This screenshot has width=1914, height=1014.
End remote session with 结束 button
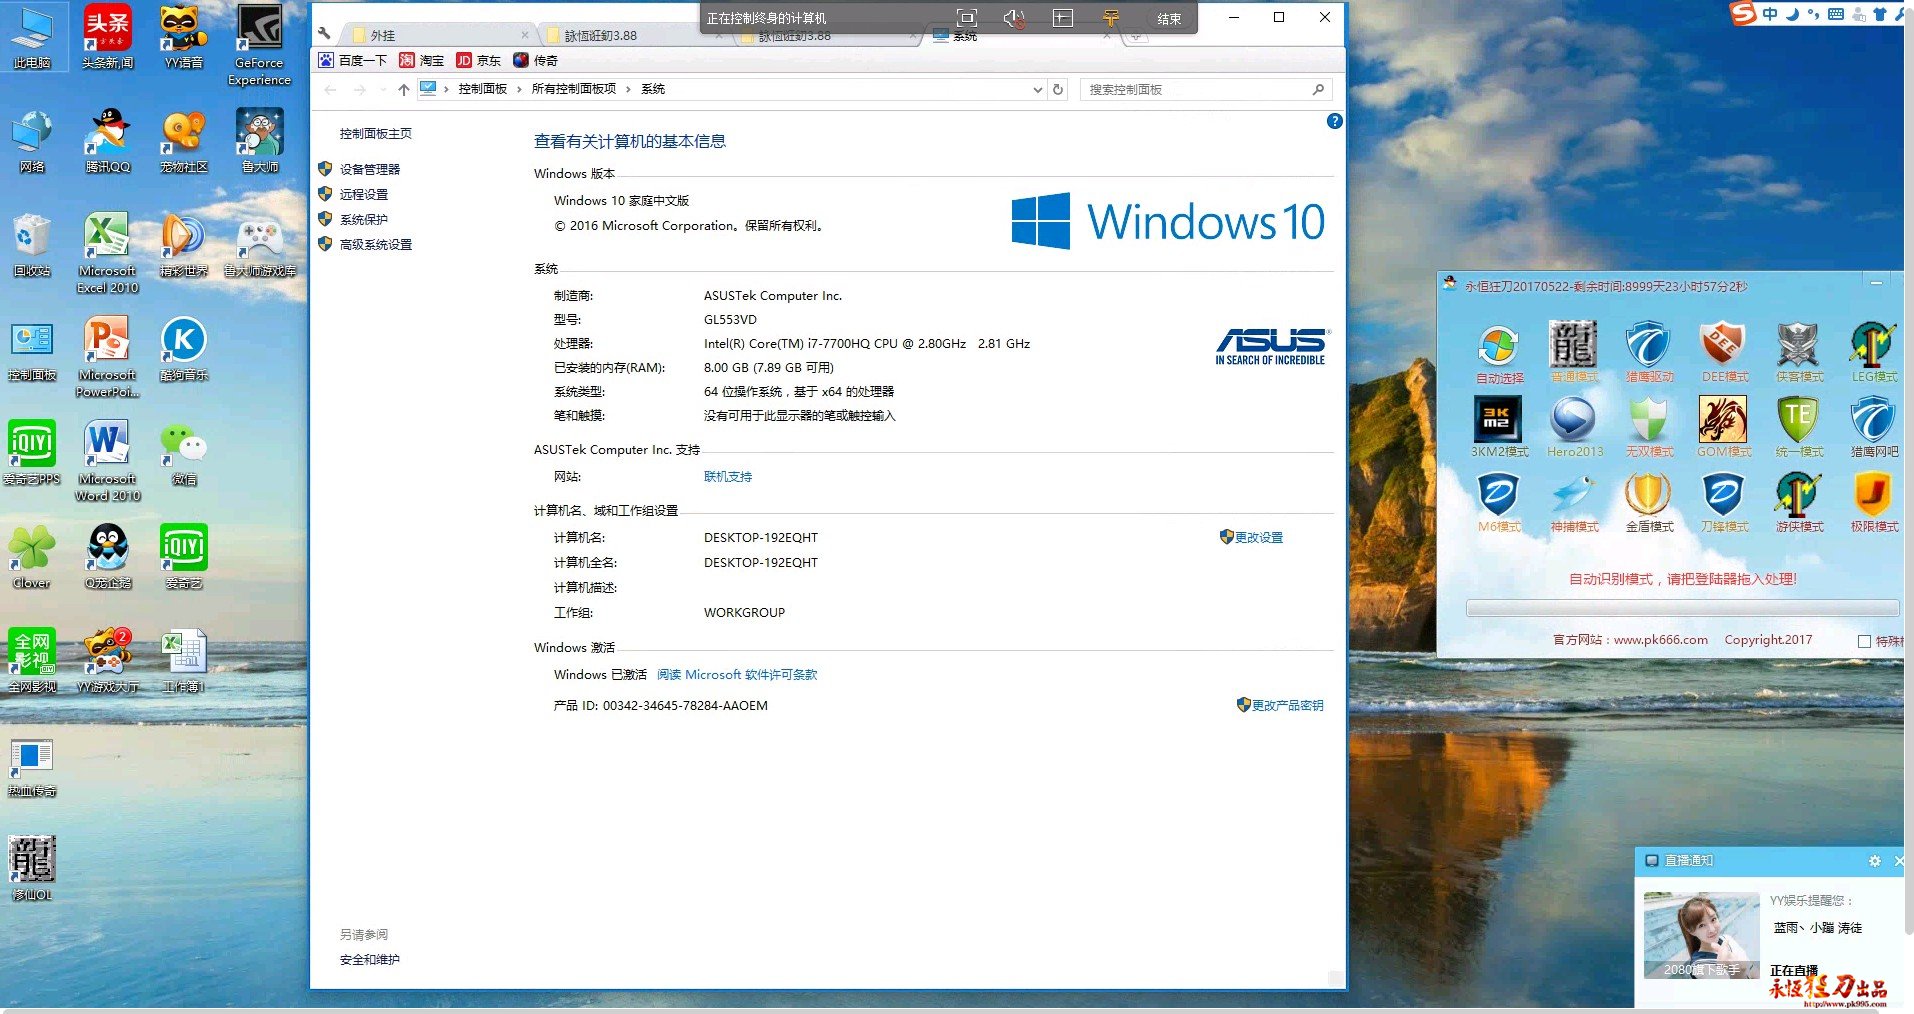[1168, 18]
